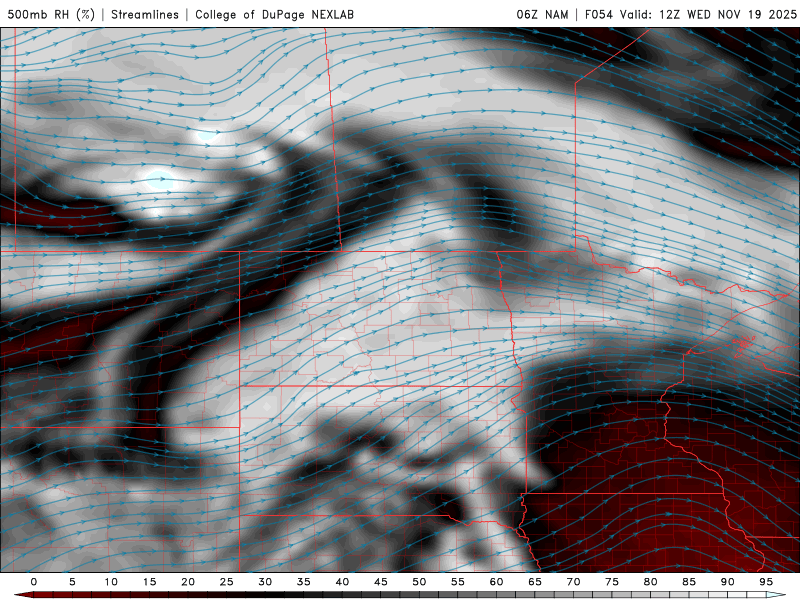Select the 5 value on the color scale
Viewport: 800px width, 600px height.
click(x=72, y=582)
